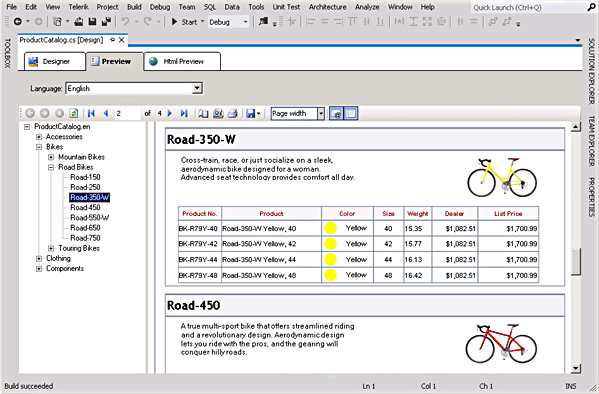Click the current page number field
The width and height of the screenshot is (599, 394).
128,113
